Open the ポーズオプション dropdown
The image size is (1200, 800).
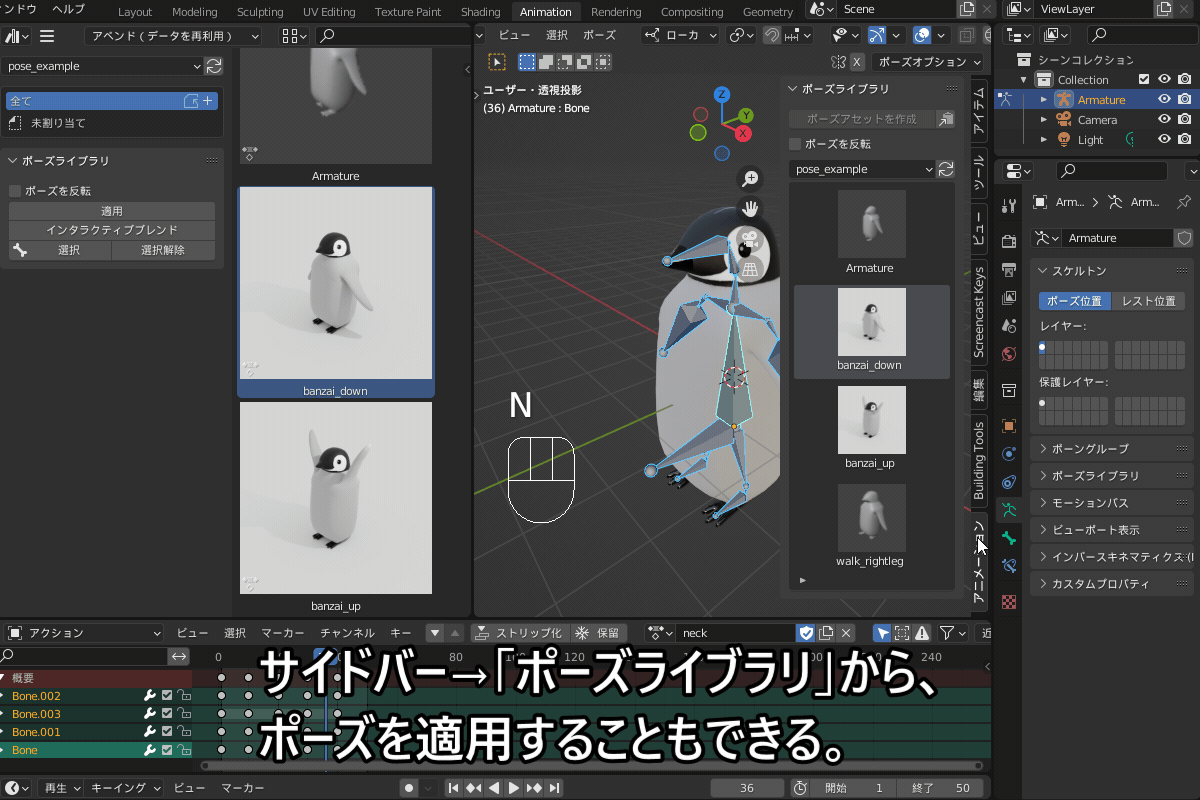[x=925, y=61]
